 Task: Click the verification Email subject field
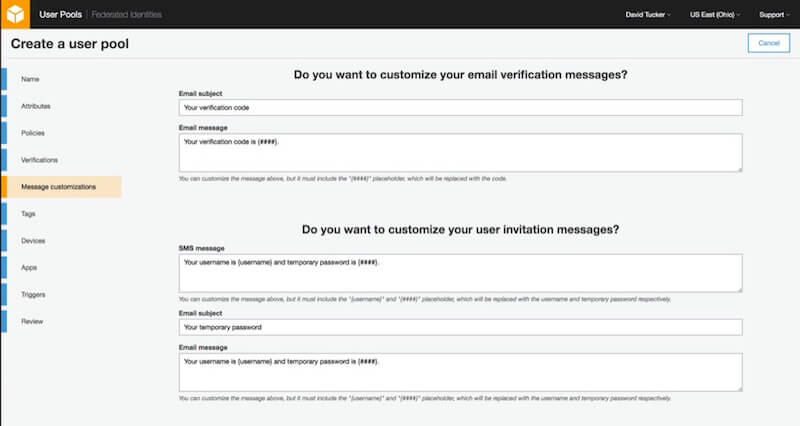[460, 107]
